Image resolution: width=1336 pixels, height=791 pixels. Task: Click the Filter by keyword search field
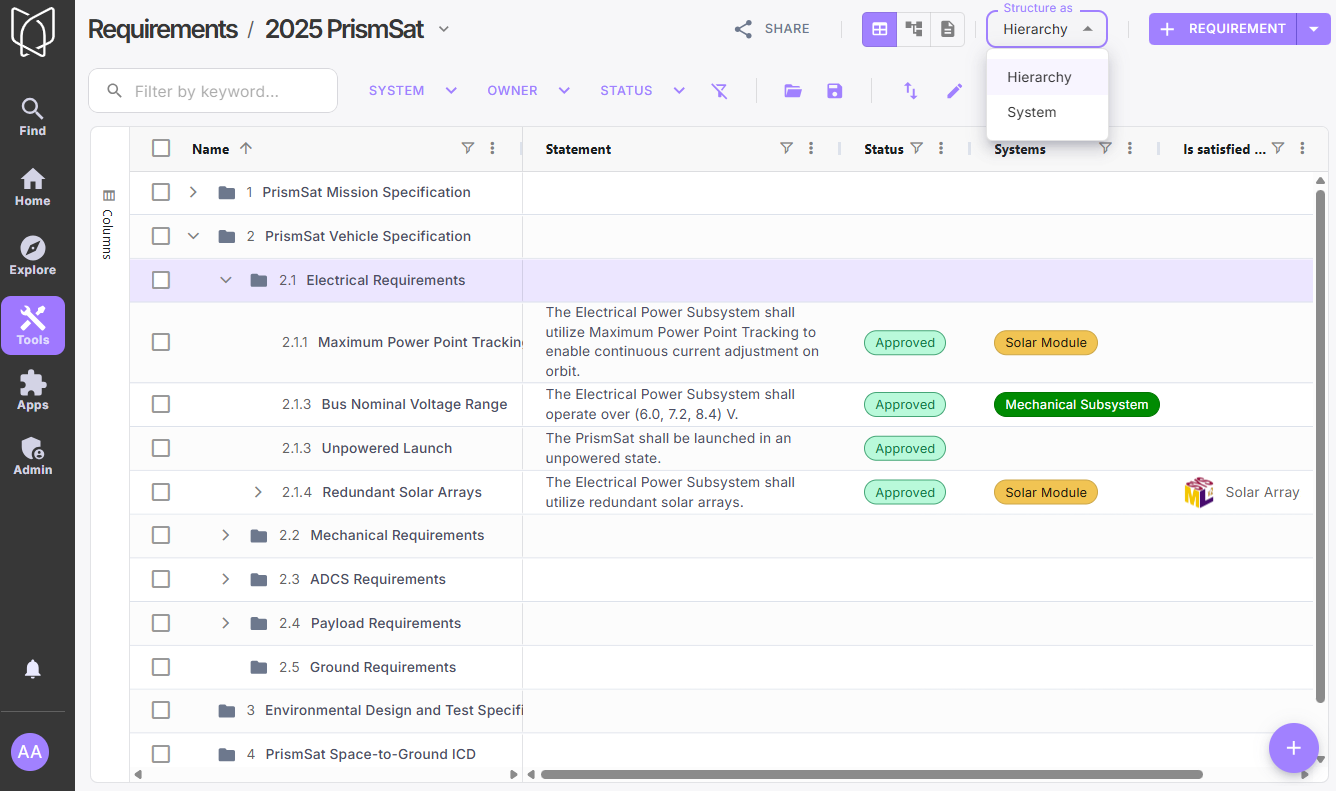pyautogui.click(x=227, y=91)
